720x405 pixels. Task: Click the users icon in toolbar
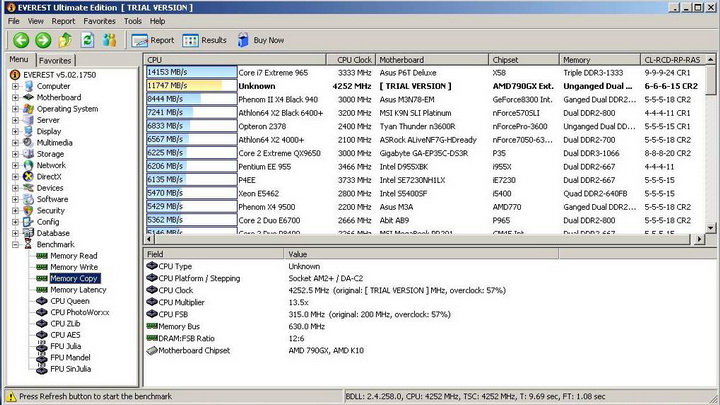tap(109, 40)
